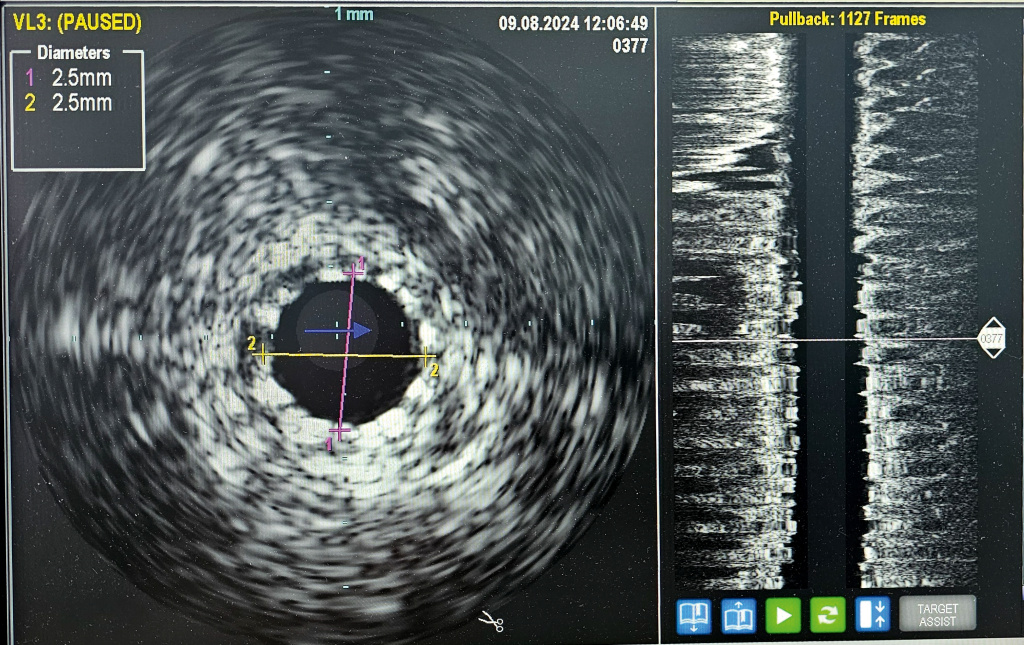Select the bottom endpoint of magenta diameter 1
Viewport: 1024px width, 645px height.
[x=339, y=431]
